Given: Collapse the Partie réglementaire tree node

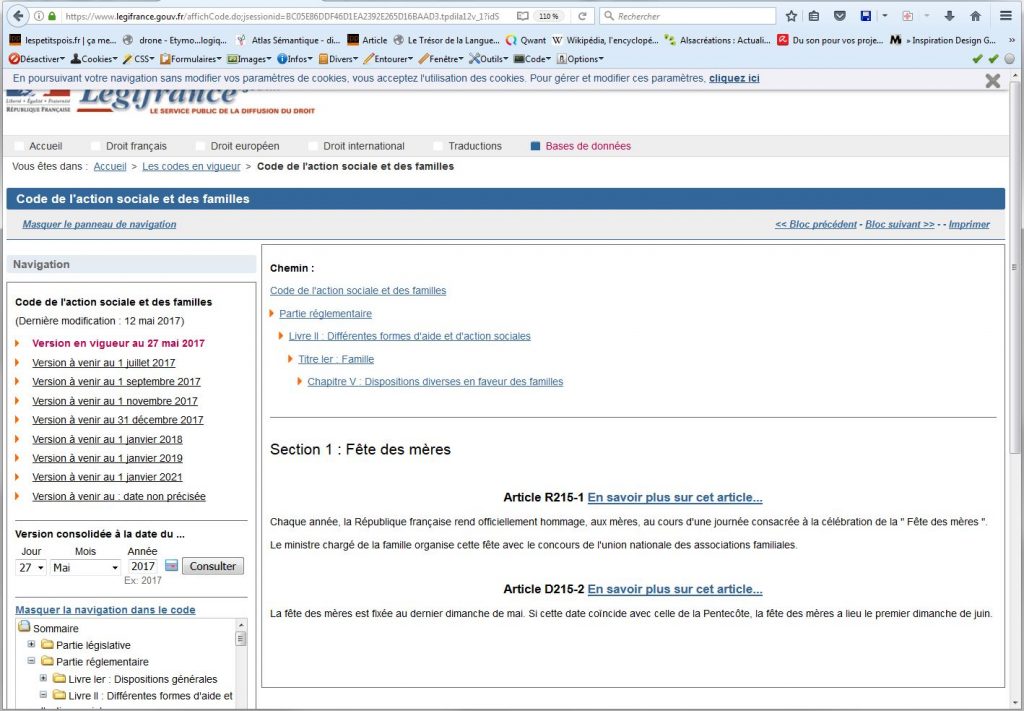Looking at the screenshot, I should pyautogui.click(x=32, y=662).
